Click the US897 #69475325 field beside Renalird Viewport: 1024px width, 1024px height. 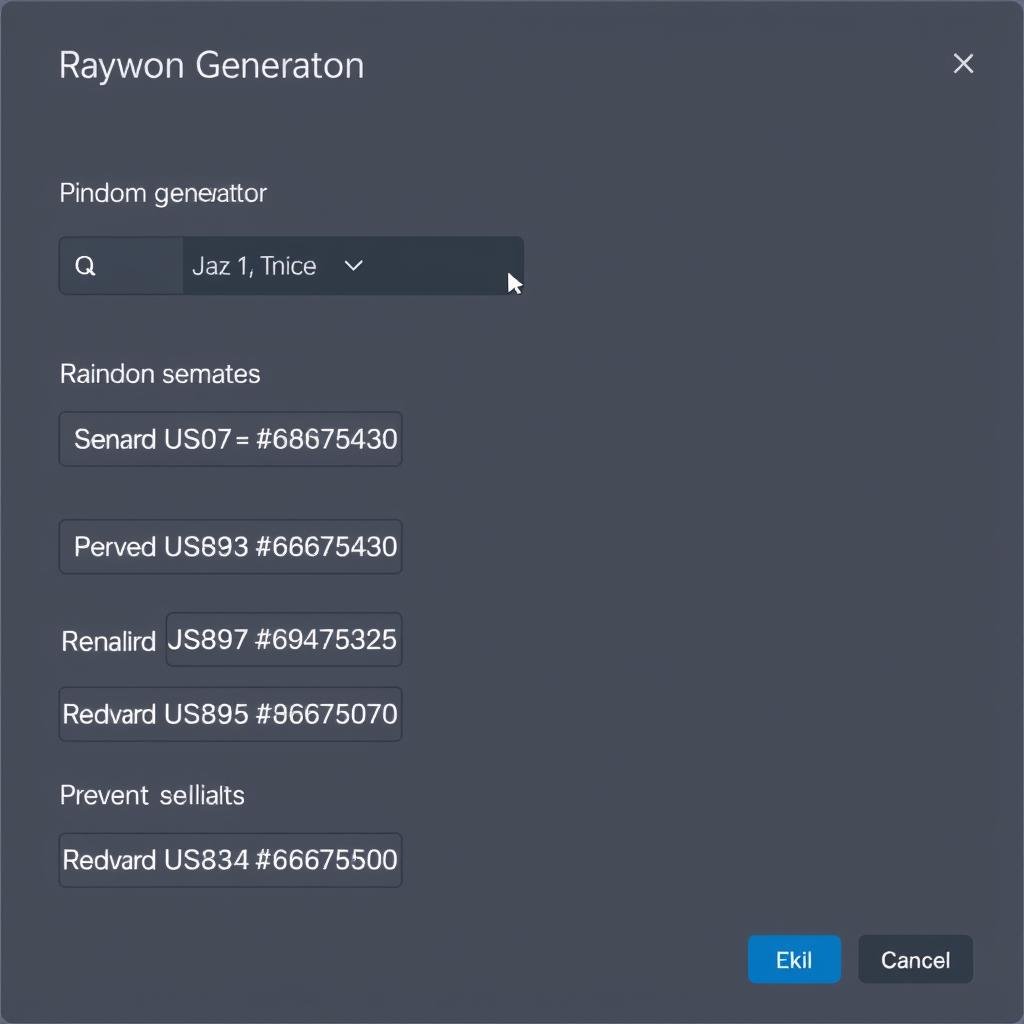[284, 640]
